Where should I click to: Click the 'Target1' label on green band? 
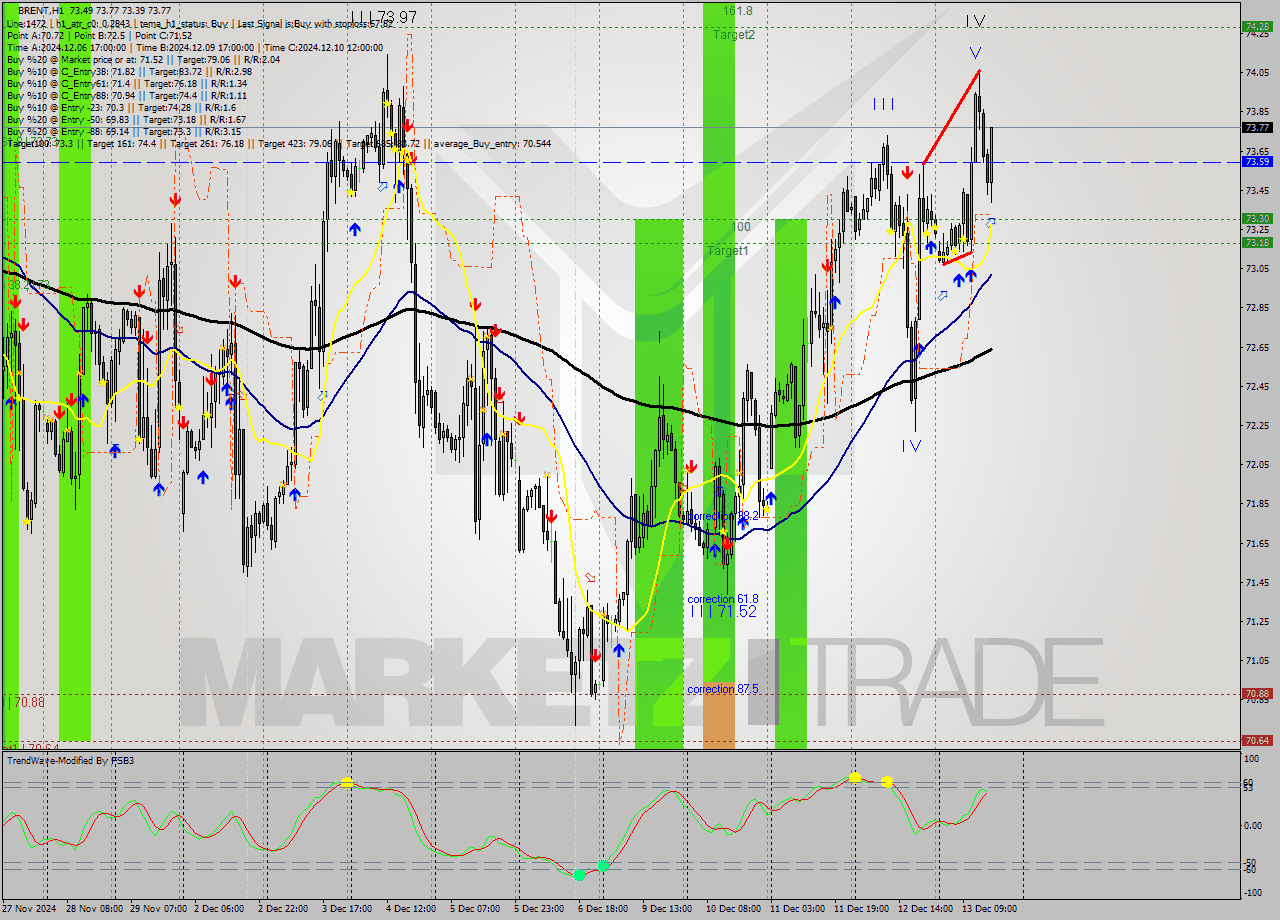click(x=728, y=250)
